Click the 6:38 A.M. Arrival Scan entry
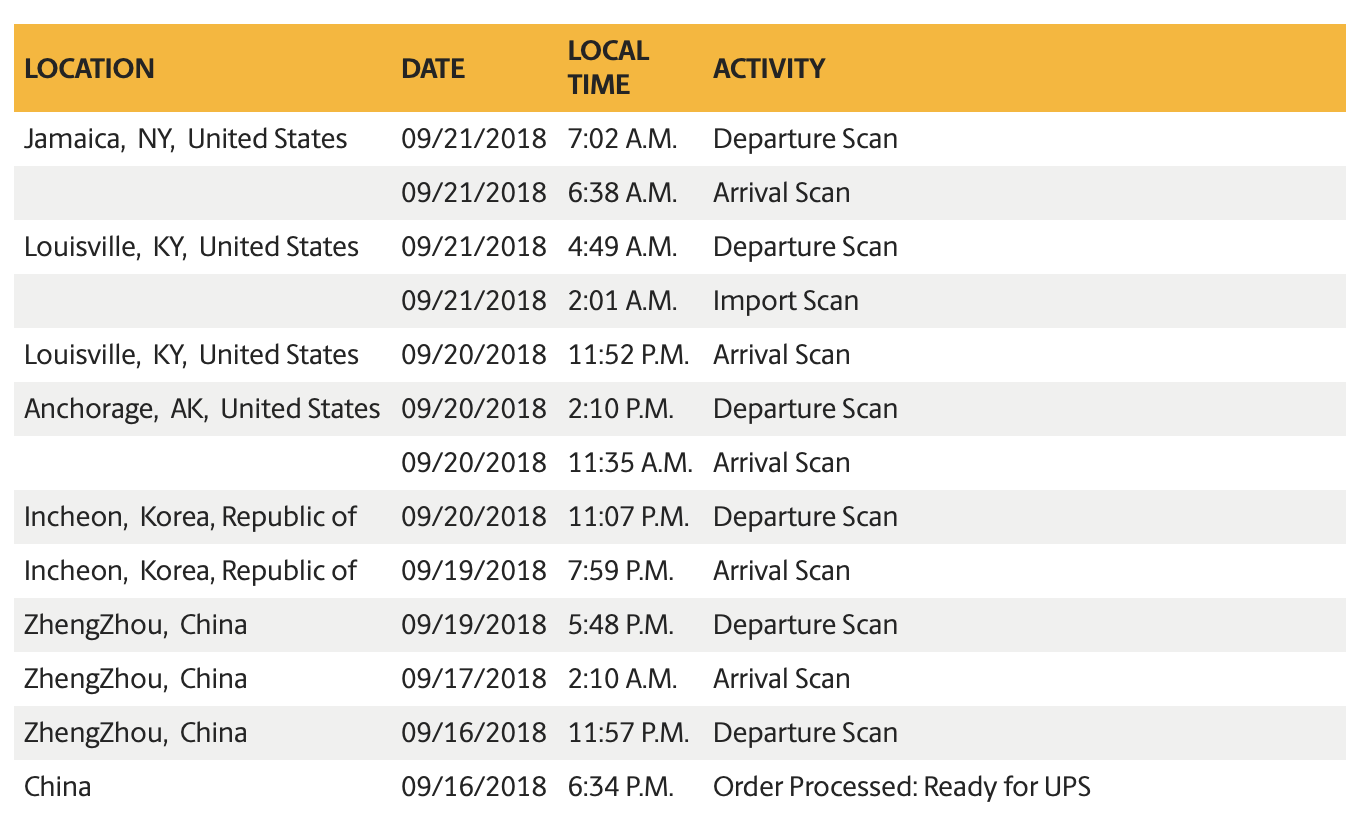1360x832 pixels. coord(781,192)
